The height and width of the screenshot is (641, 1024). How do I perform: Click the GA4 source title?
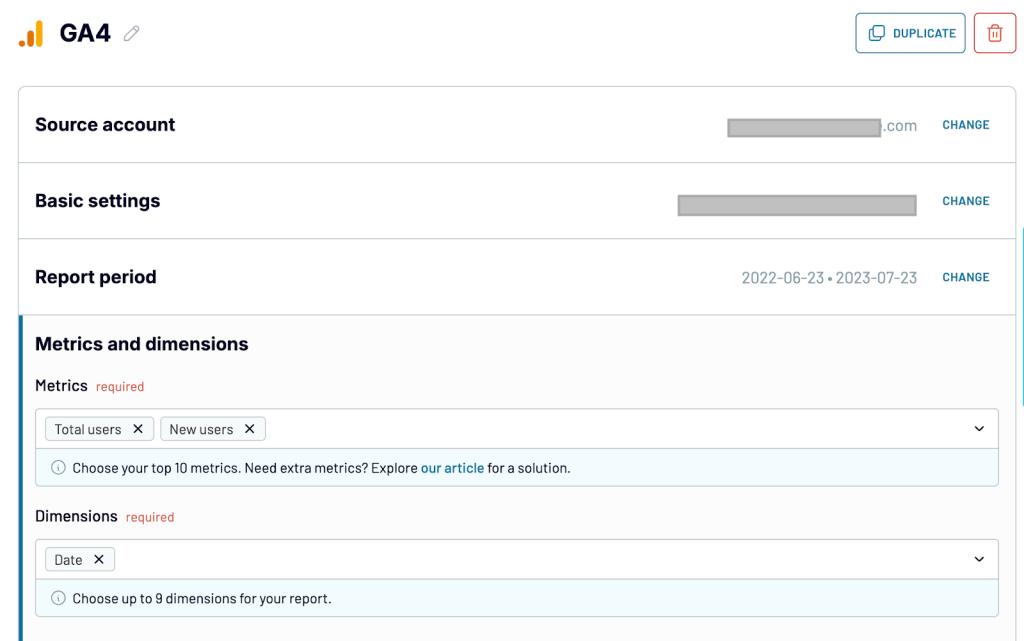tap(85, 33)
